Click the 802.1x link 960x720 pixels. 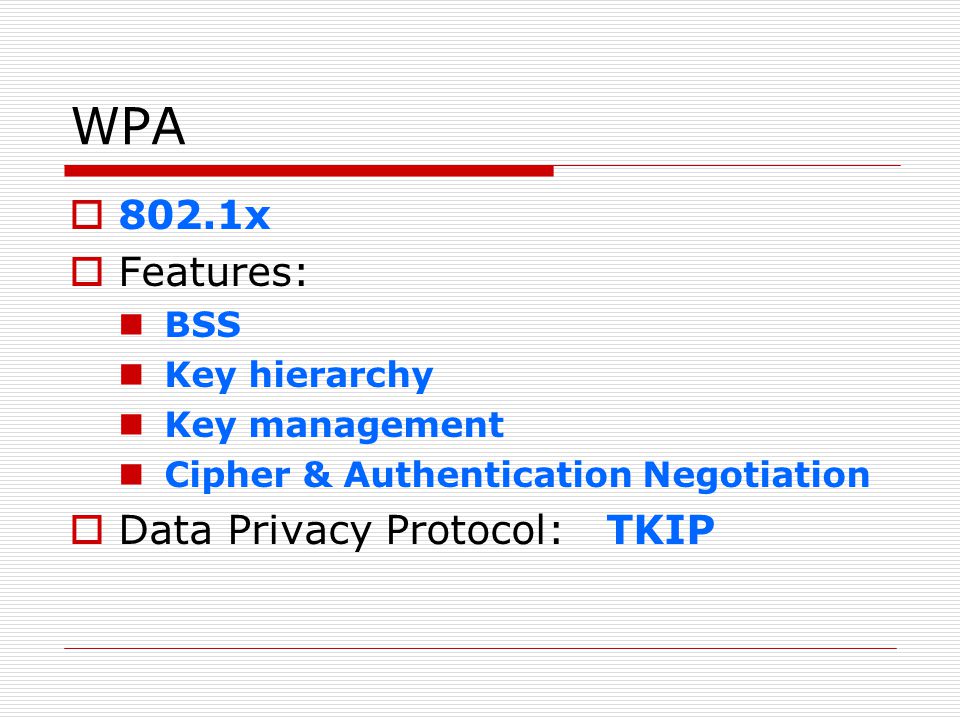pos(195,216)
